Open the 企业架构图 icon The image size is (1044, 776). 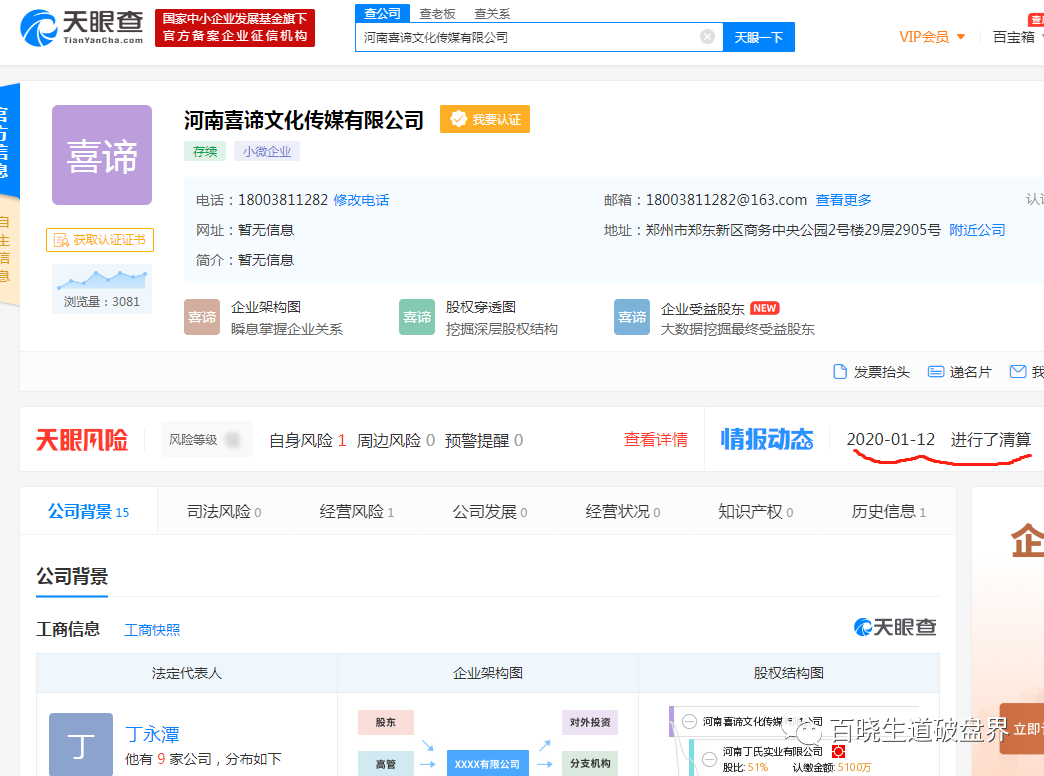(202, 317)
